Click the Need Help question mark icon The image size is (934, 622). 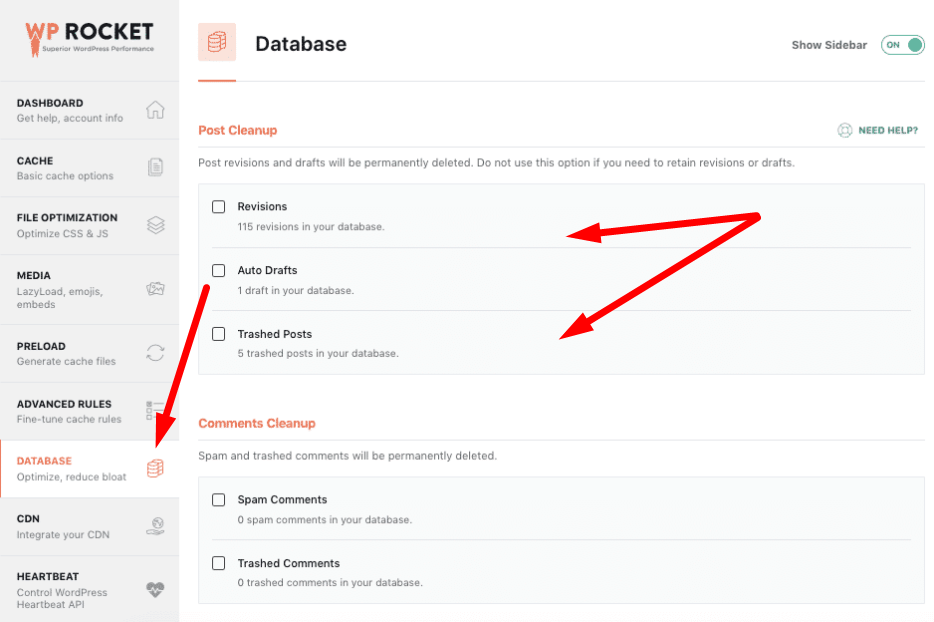coord(843,130)
